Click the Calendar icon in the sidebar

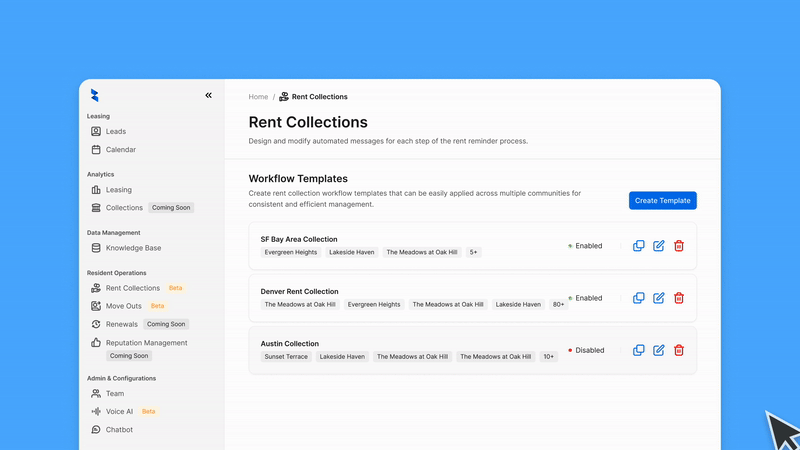pos(96,149)
